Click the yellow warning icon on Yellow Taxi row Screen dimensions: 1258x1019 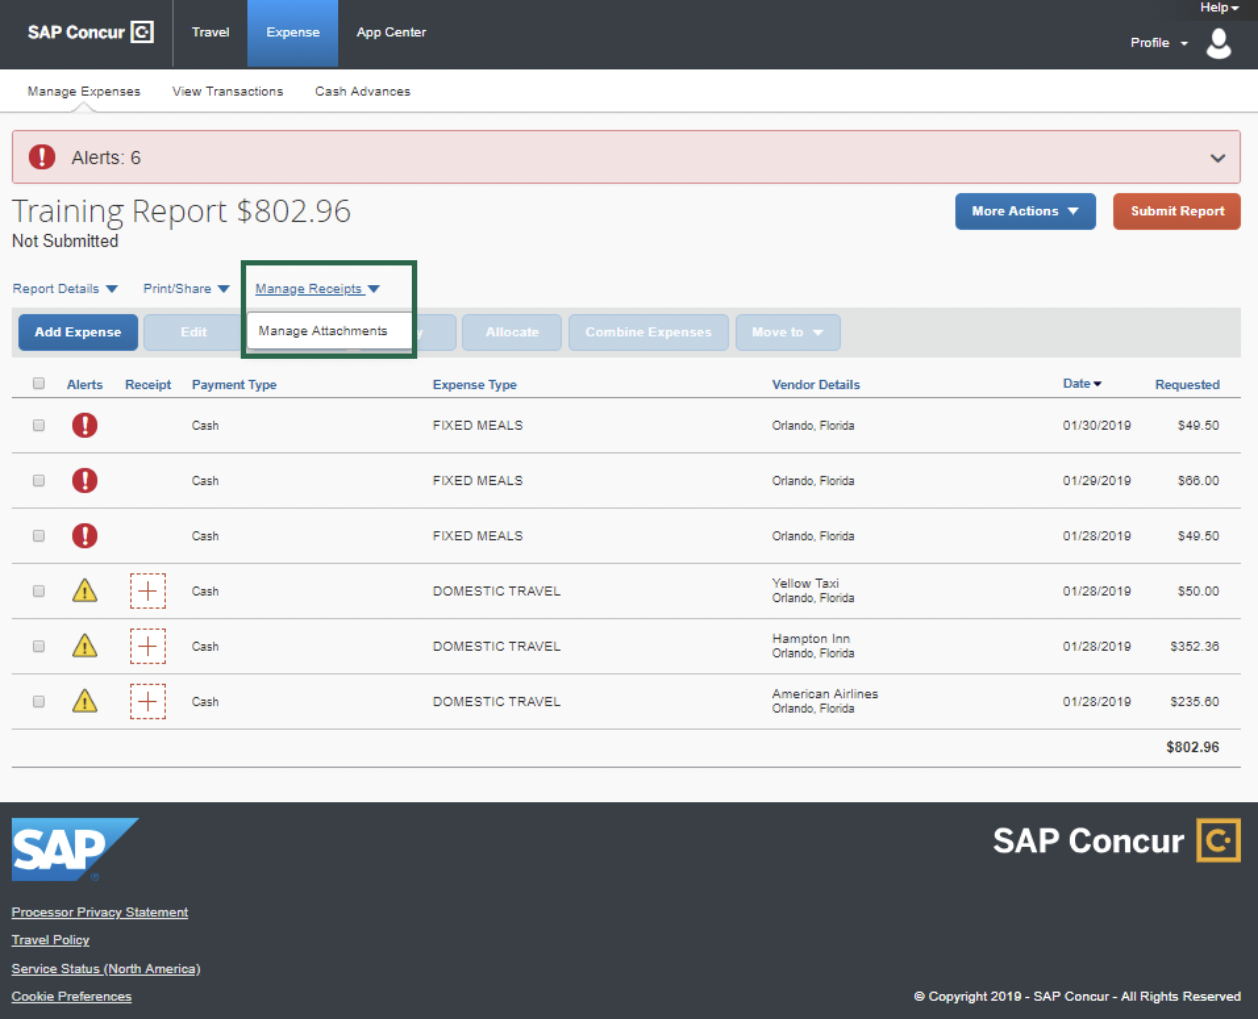85,591
